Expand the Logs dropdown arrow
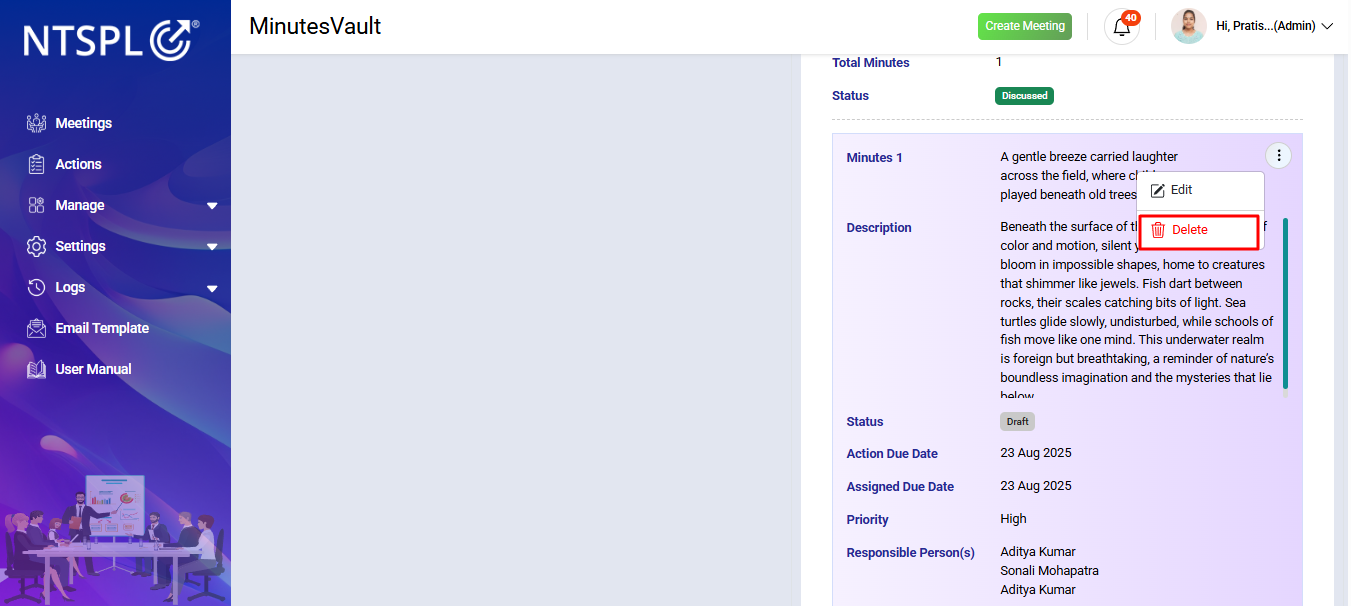1351x606 pixels. (212, 288)
